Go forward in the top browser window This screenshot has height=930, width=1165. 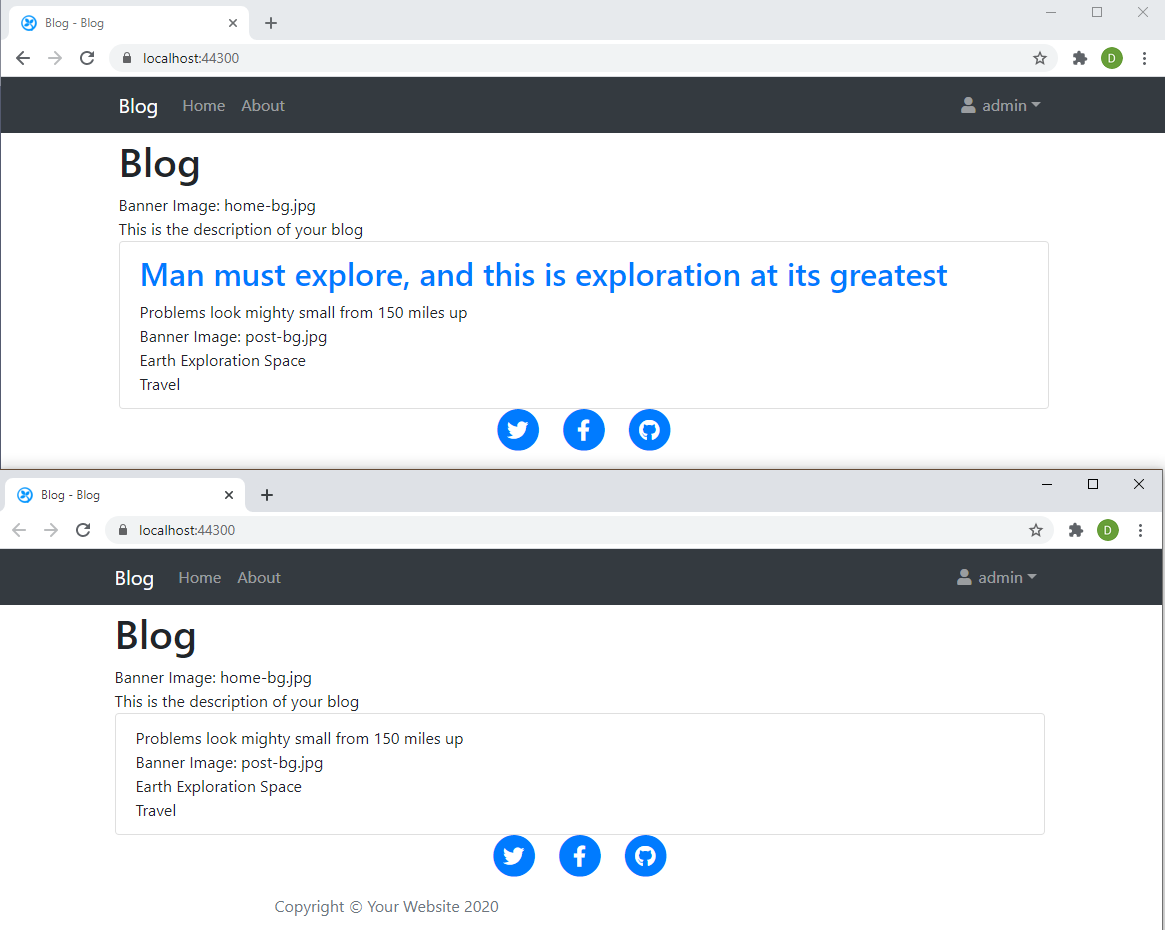click(x=55, y=58)
